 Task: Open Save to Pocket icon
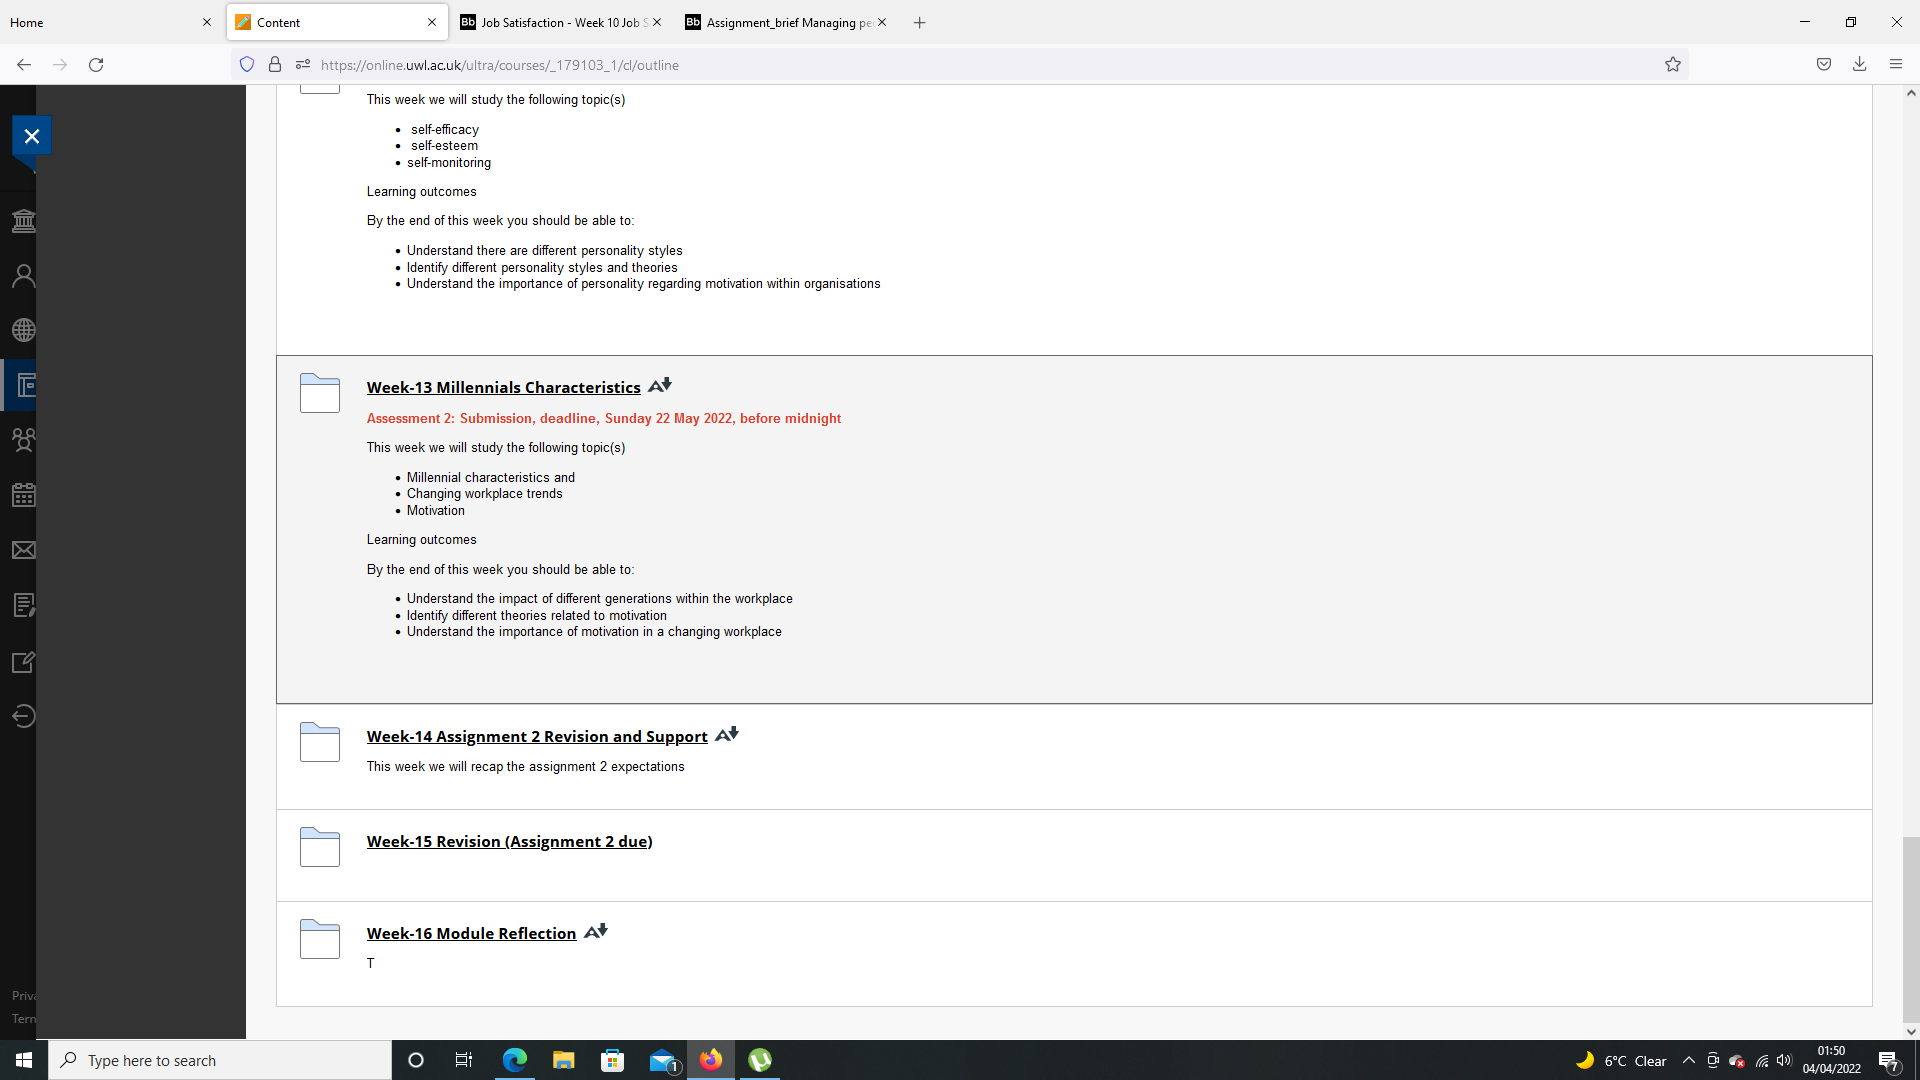click(x=1824, y=64)
